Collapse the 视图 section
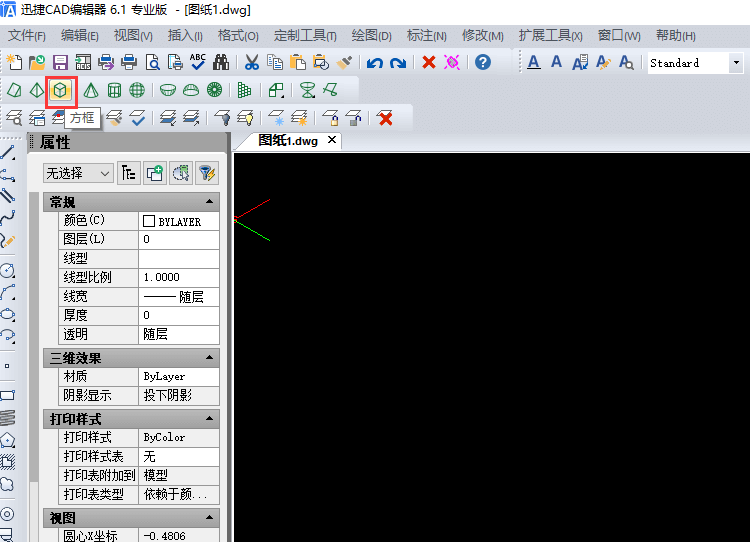The height and width of the screenshot is (542, 750). pos(210,518)
